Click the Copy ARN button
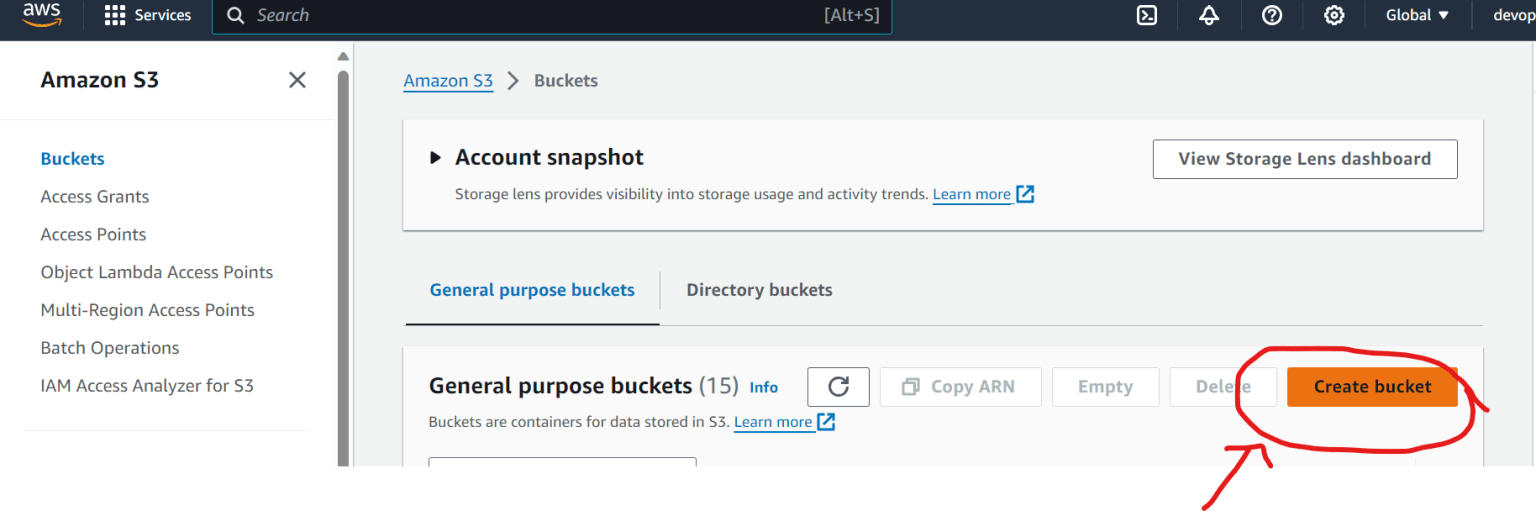Viewport: 1536px width, 511px height. click(x=961, y=387)
